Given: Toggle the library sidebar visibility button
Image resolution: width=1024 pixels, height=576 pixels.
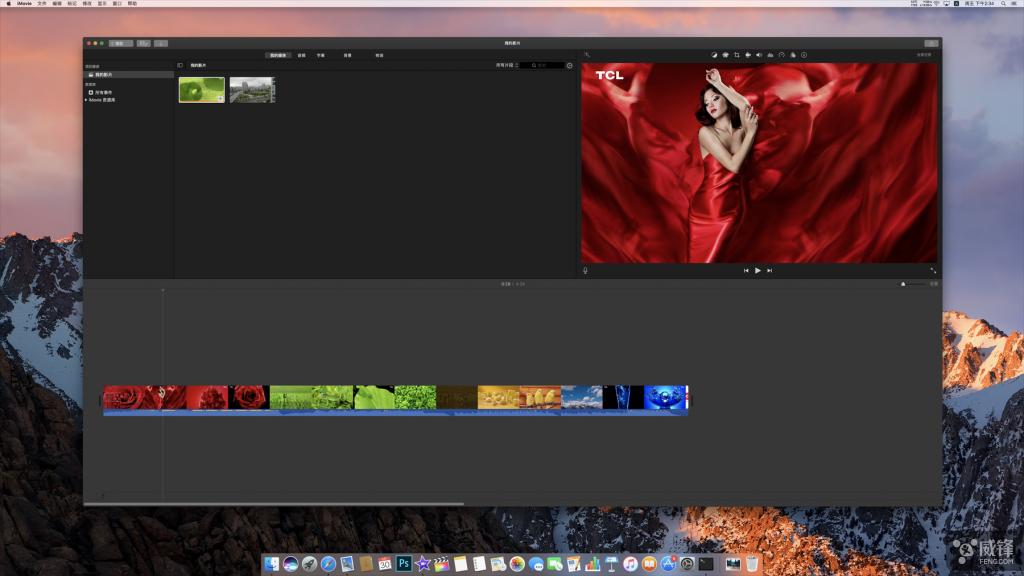Looking at the screenshot, I should click(x=180, y=65).
